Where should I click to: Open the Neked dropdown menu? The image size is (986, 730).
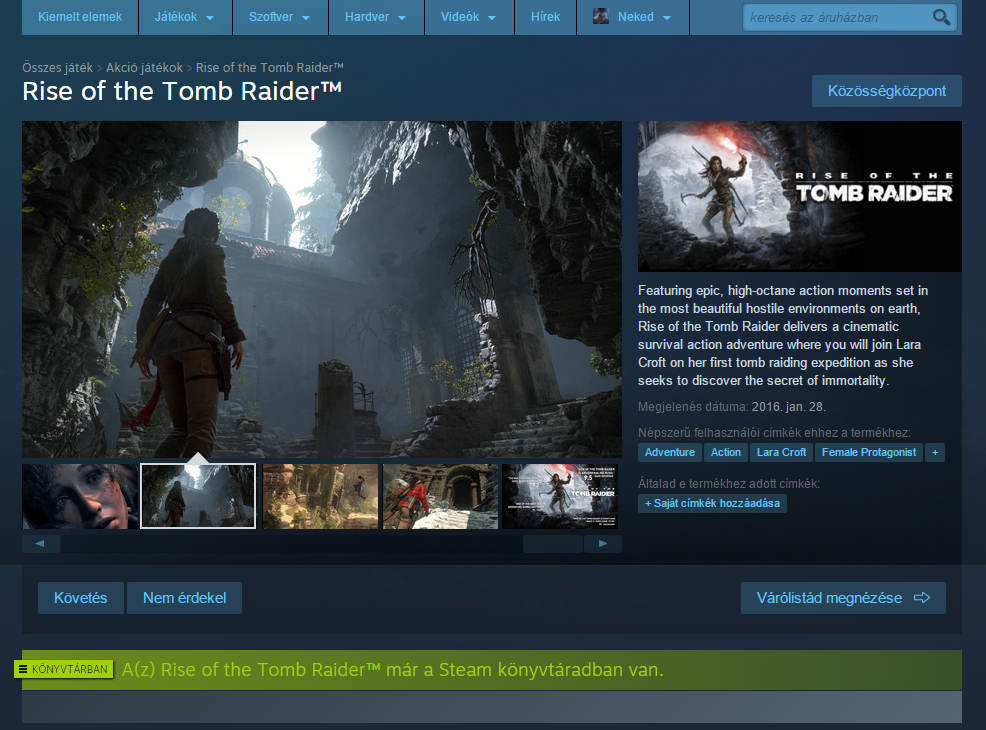pos(633,17)
